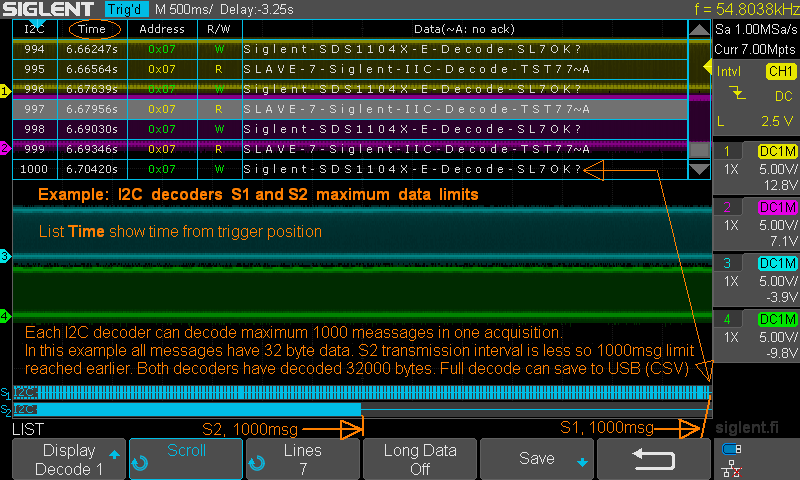Select decode list row 1000
The height and width of the screenshot is (480, 800).
[x=350, y=169]
